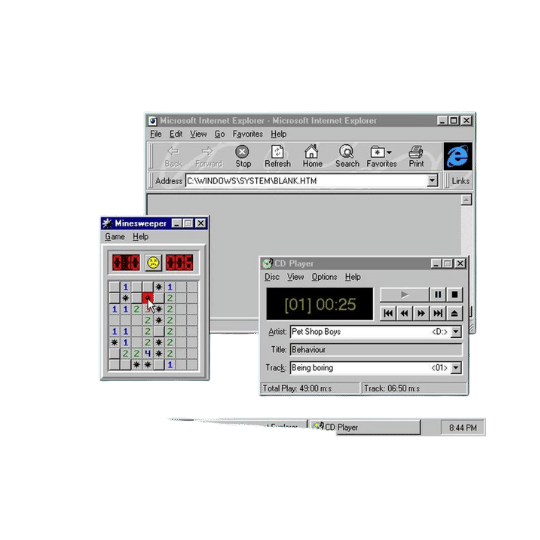The width and height of the screenshot is (540, 540).
Task: Pause the CD playback
Action: (438, 295)
